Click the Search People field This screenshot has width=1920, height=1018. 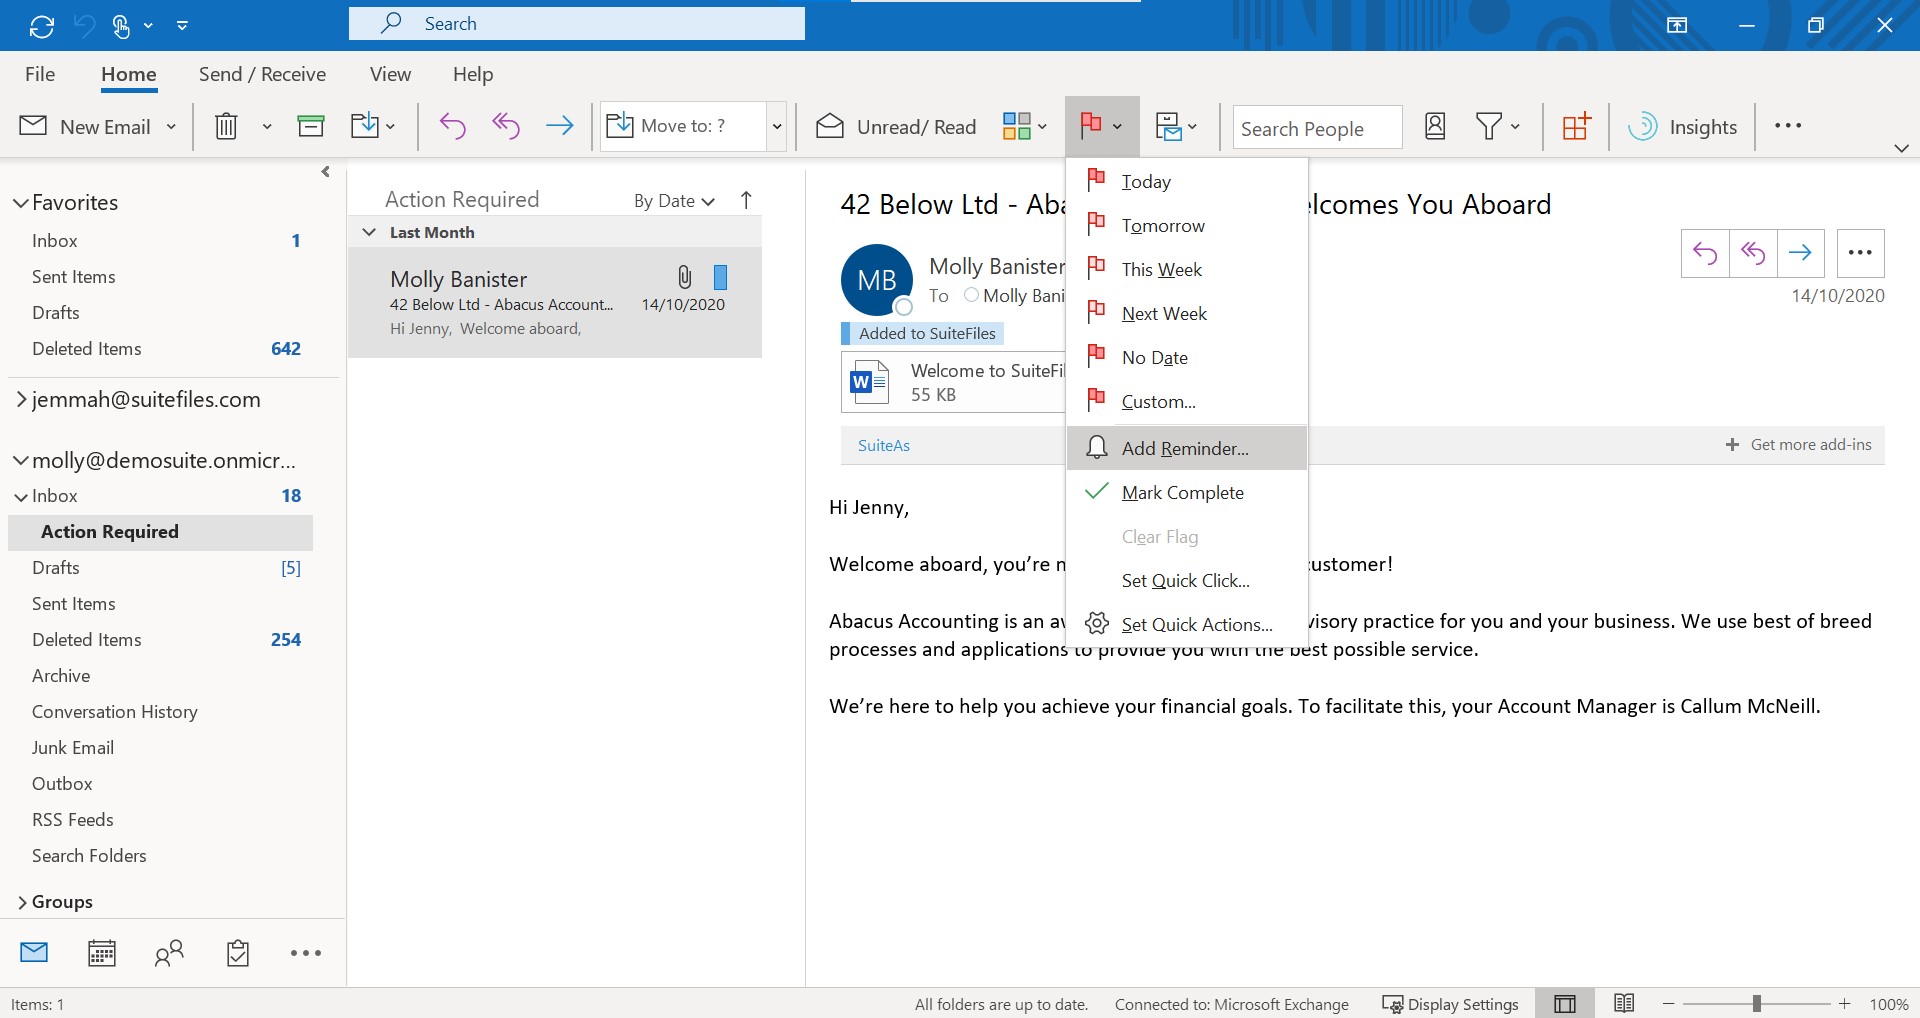coord(1317,128)
